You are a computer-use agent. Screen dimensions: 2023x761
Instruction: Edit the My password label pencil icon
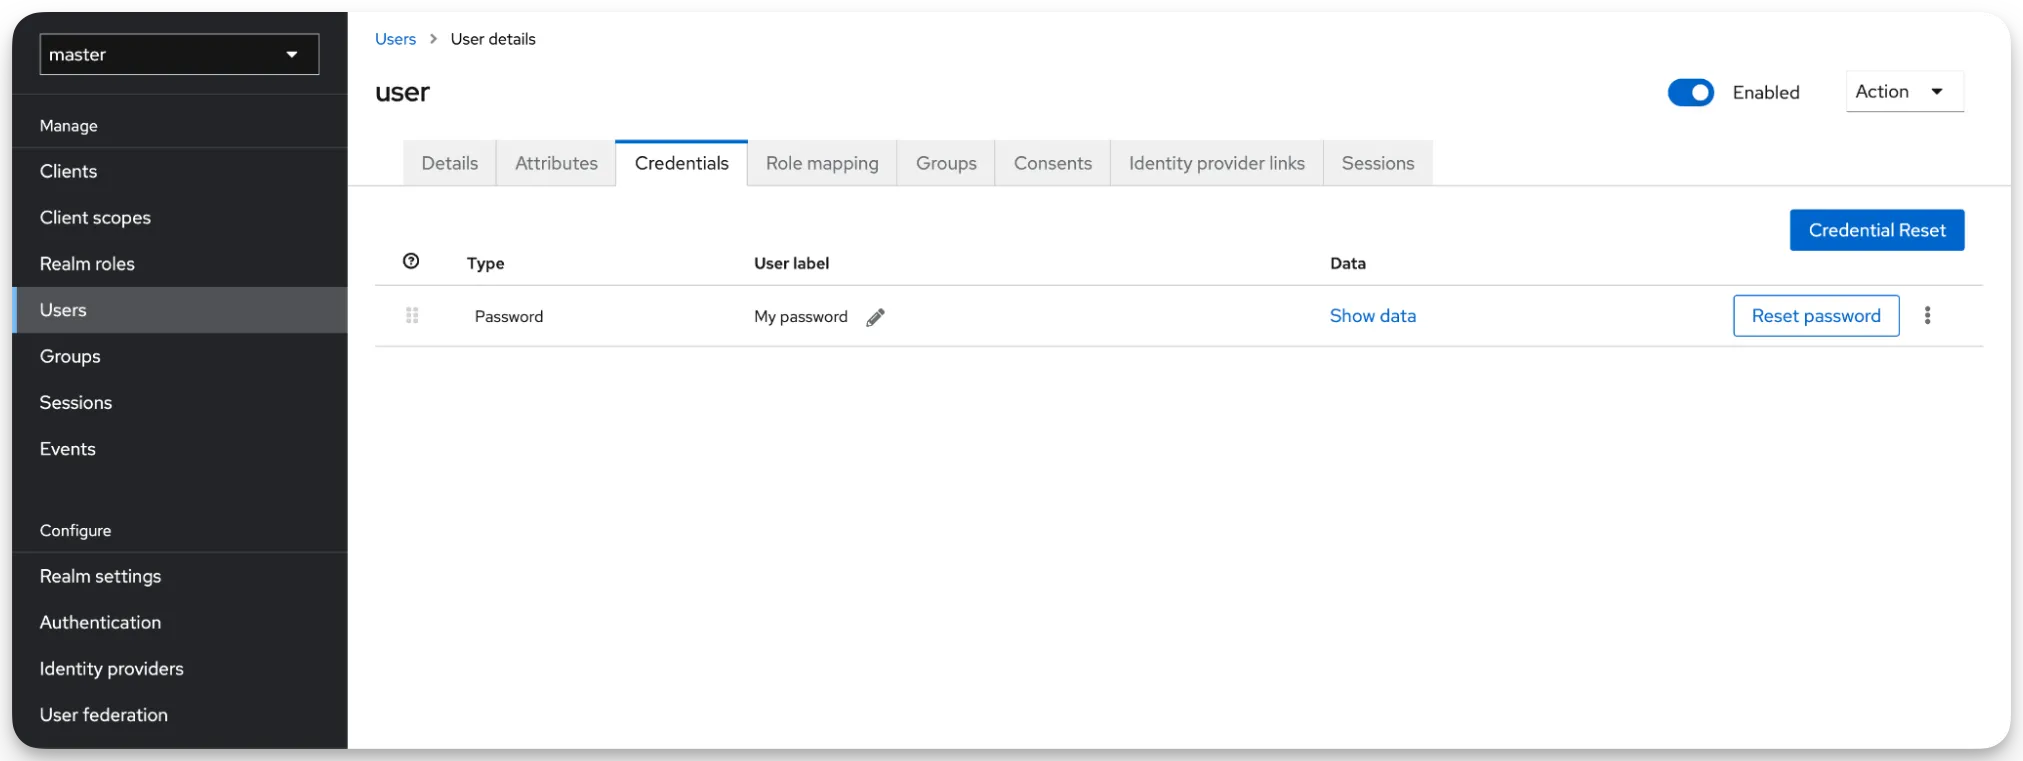(x=875, y=317)
